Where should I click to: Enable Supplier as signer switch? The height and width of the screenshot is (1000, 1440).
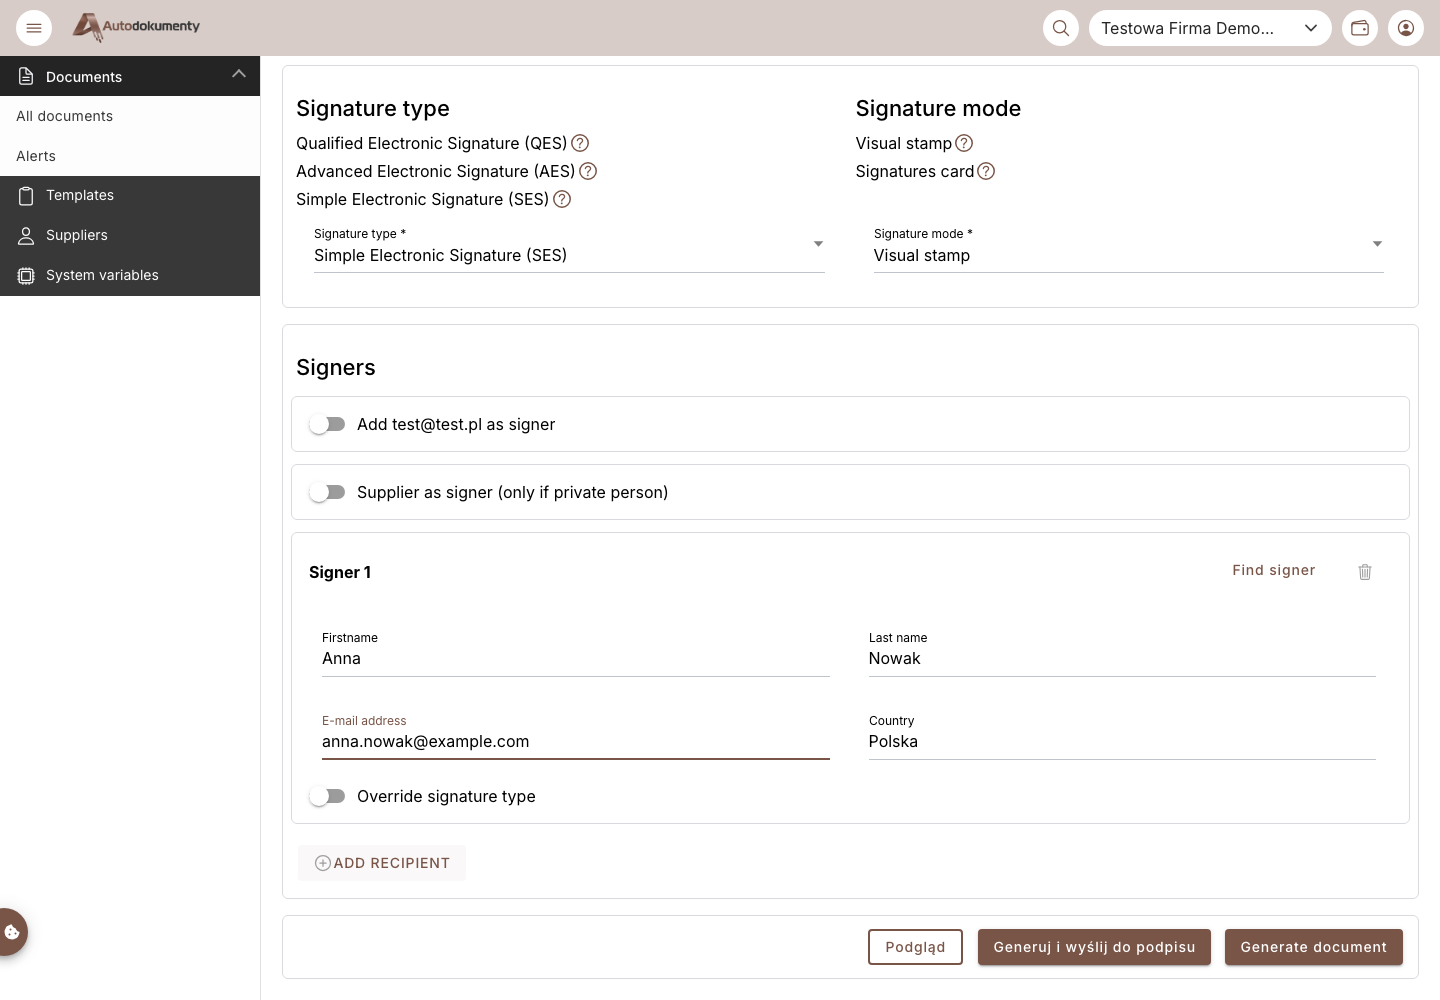pos(327,492)
